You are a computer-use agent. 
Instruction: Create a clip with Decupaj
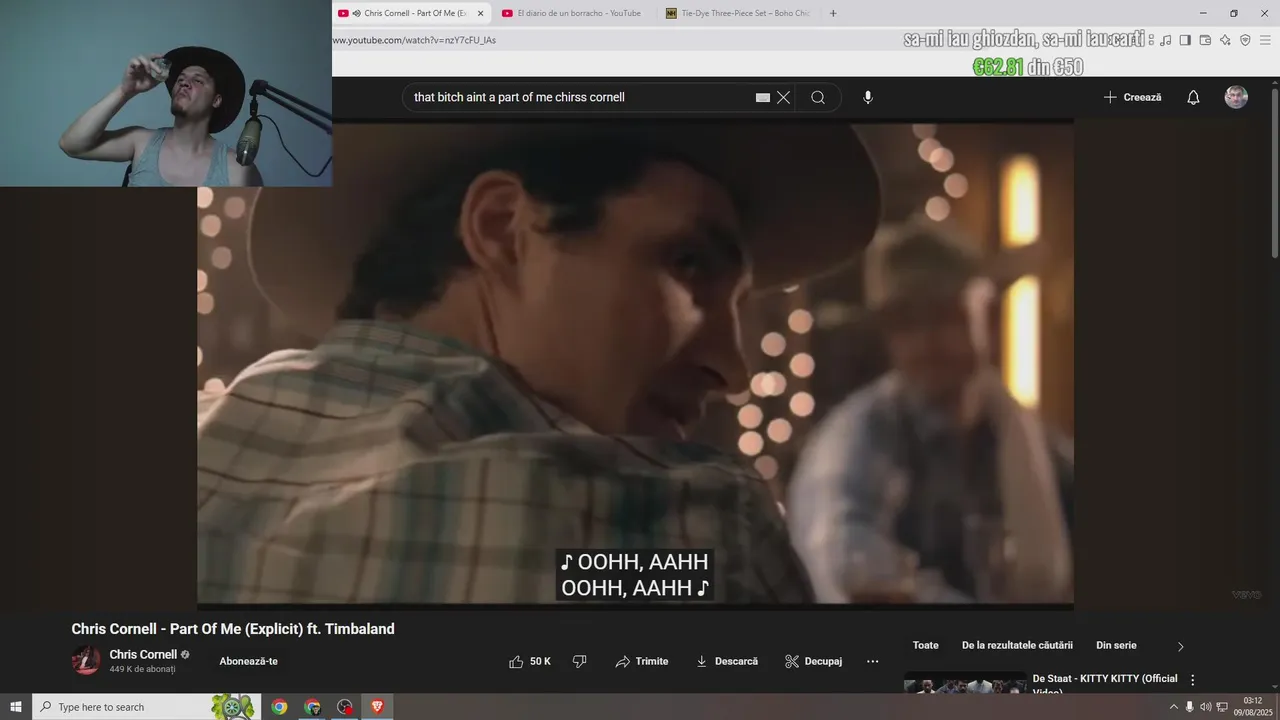(x=813, y=661)
